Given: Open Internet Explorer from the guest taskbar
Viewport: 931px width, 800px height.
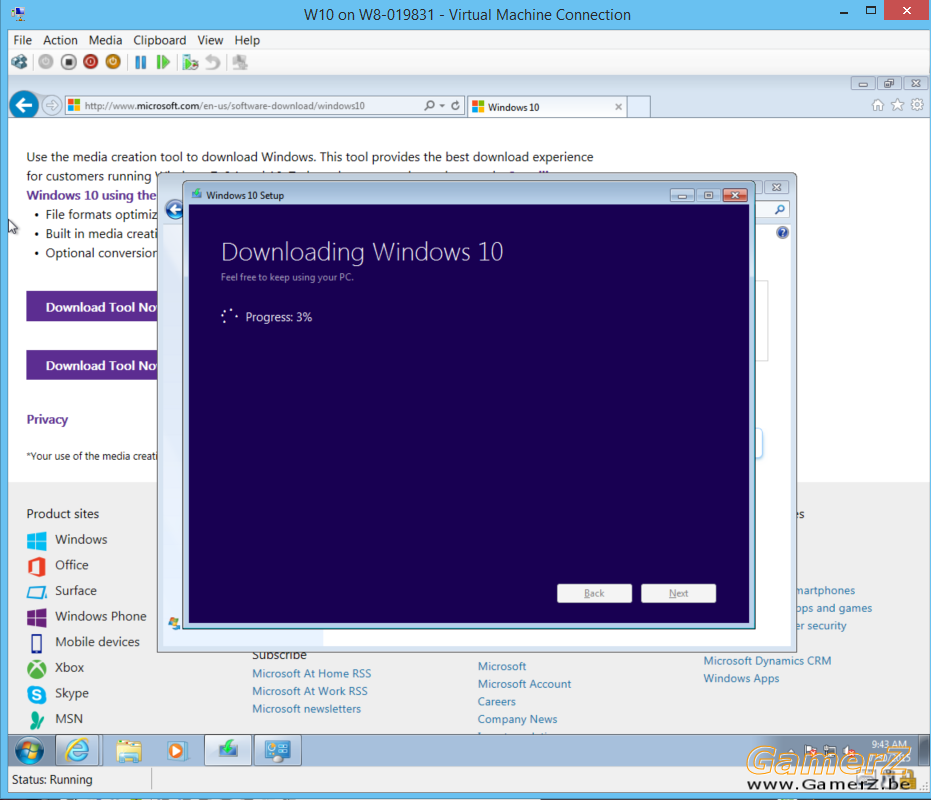Looking at the screenshot, I should 77,751.
